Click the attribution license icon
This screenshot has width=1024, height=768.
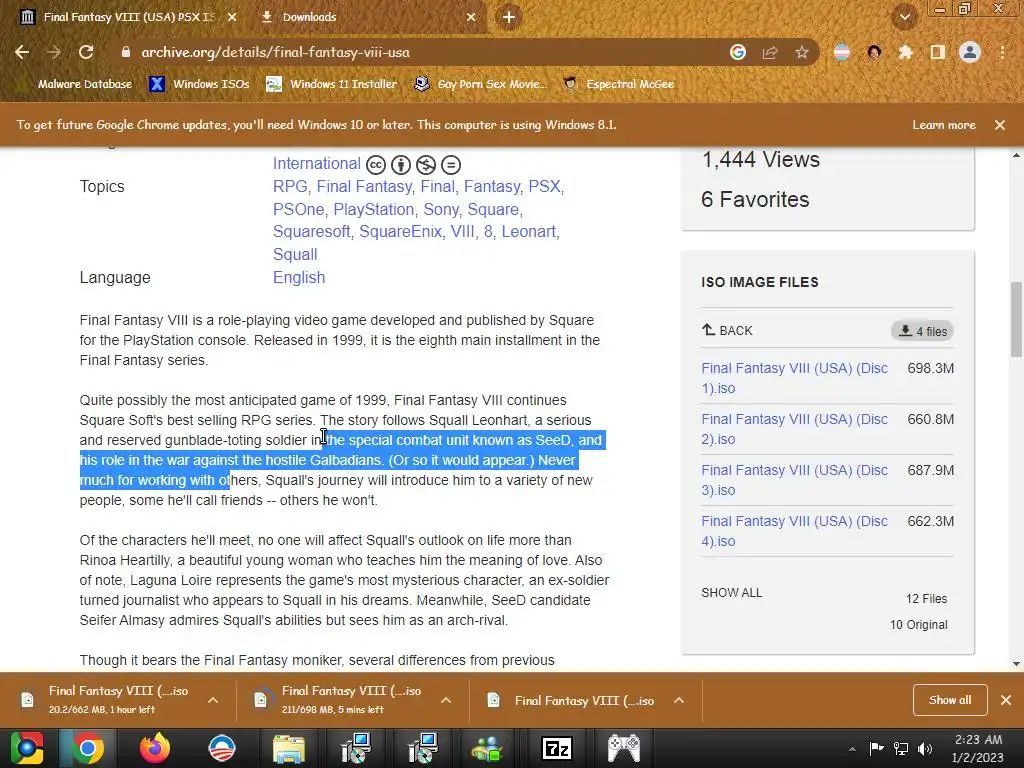pos(401,165)
